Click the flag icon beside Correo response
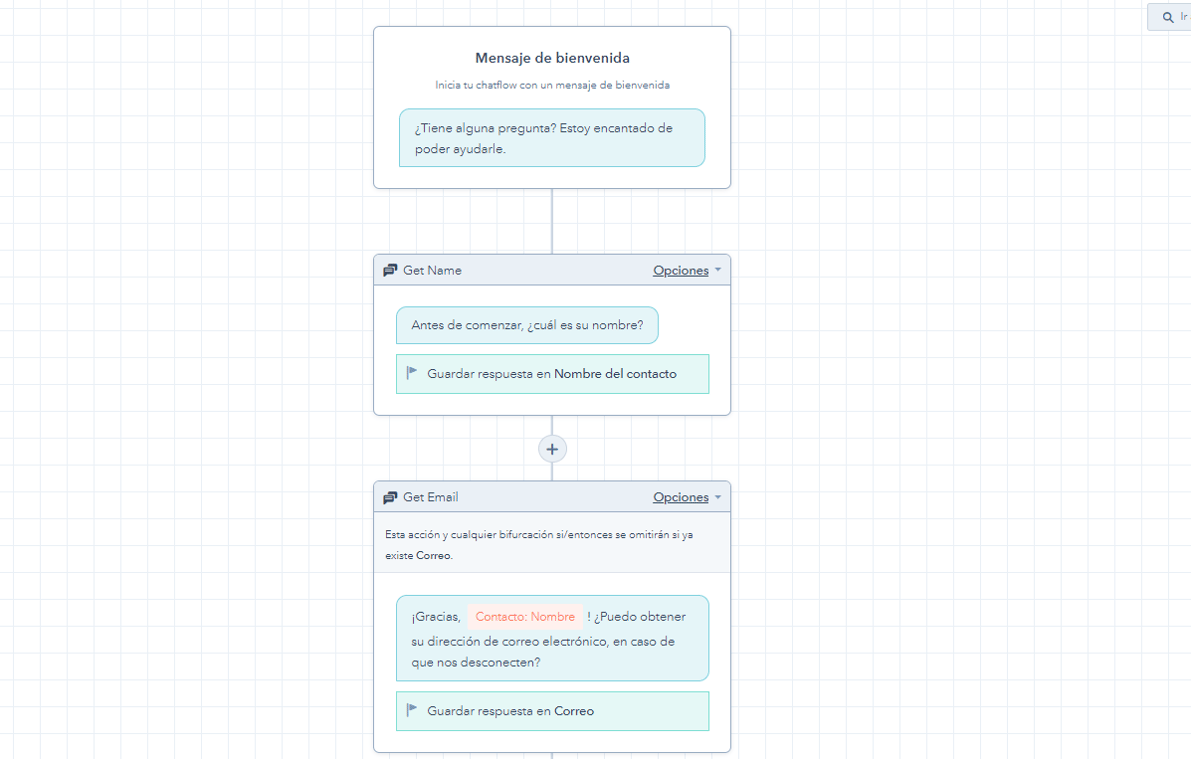 point(413,711)
